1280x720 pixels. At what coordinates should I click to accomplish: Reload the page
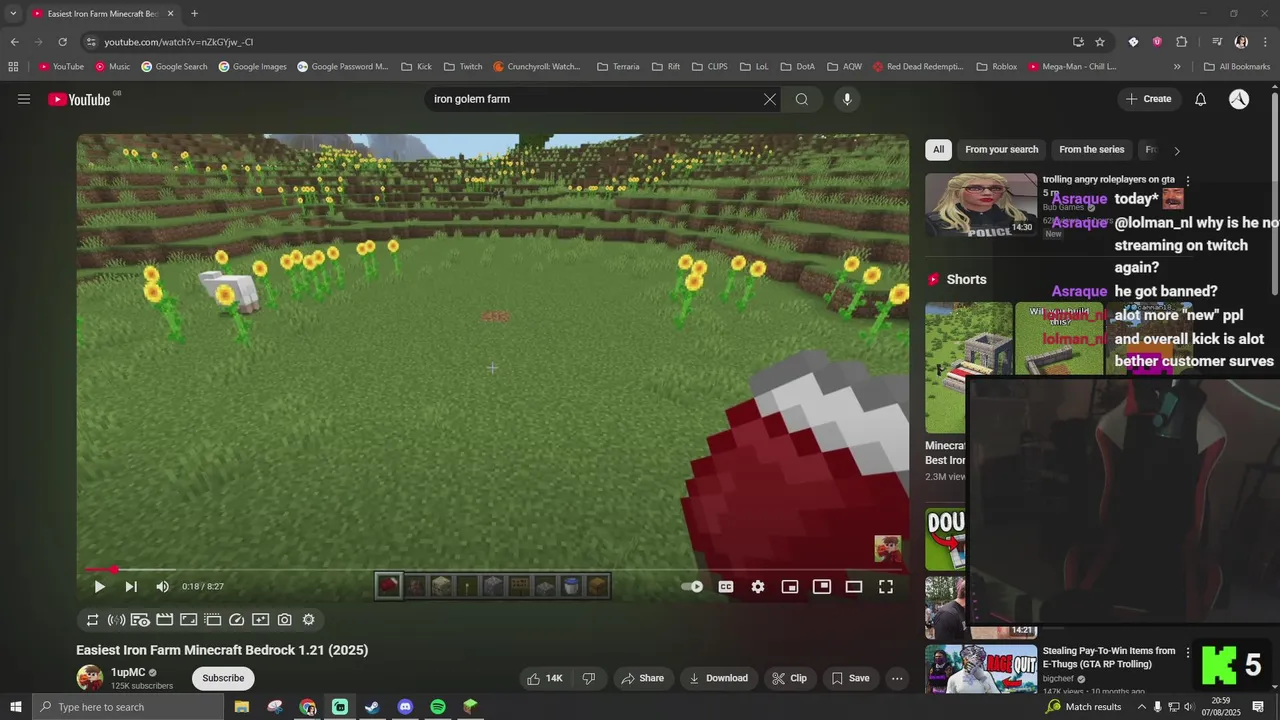(x=62, y=42)
